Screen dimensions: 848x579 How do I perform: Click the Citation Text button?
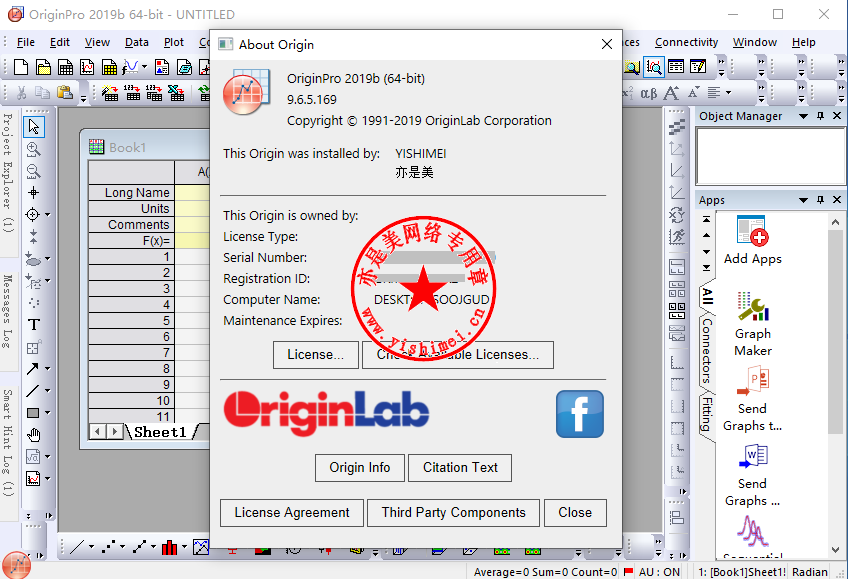tap(460, 468)
